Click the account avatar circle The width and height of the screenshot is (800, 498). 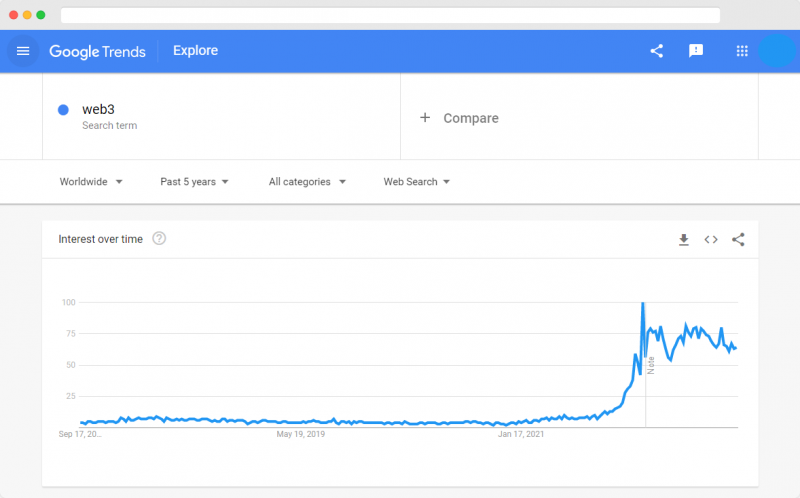tap(777, 51)
